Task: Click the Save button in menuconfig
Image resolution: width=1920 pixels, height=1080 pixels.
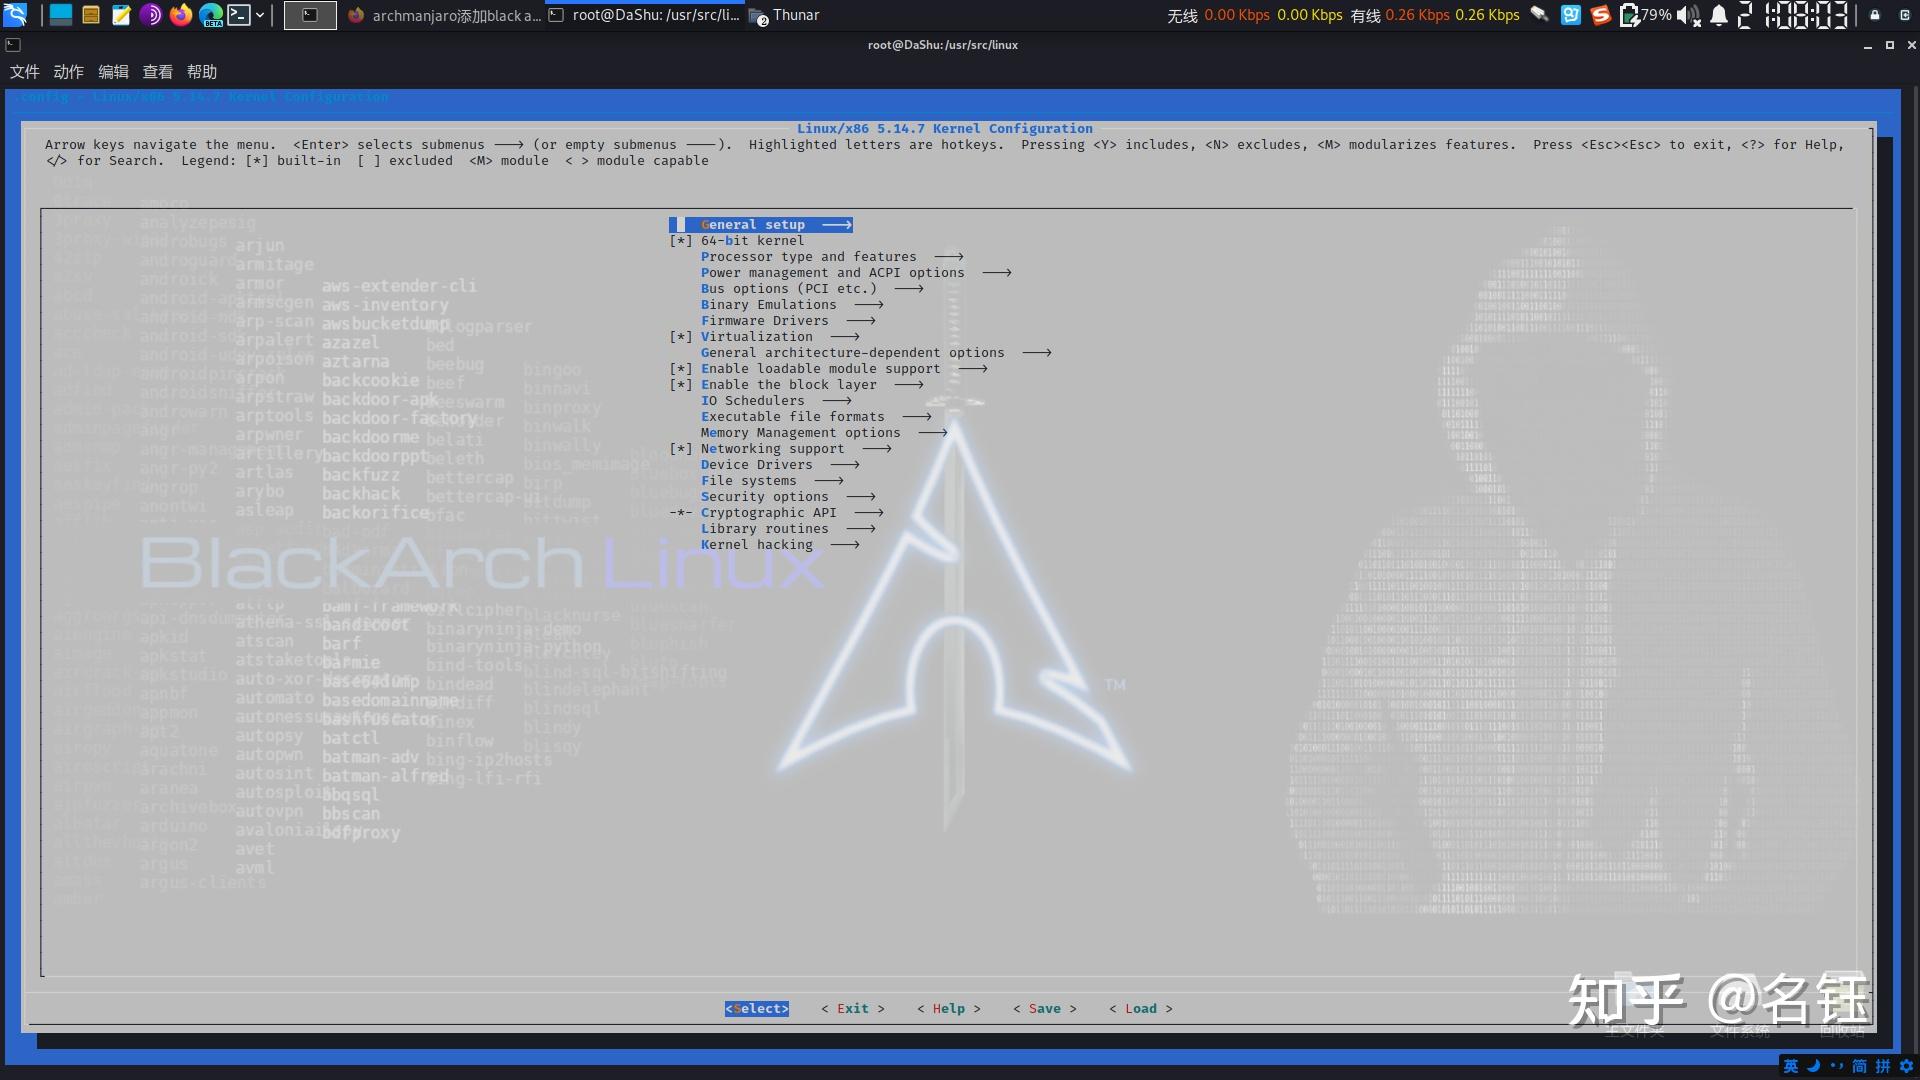Action: (1044, 1008)
